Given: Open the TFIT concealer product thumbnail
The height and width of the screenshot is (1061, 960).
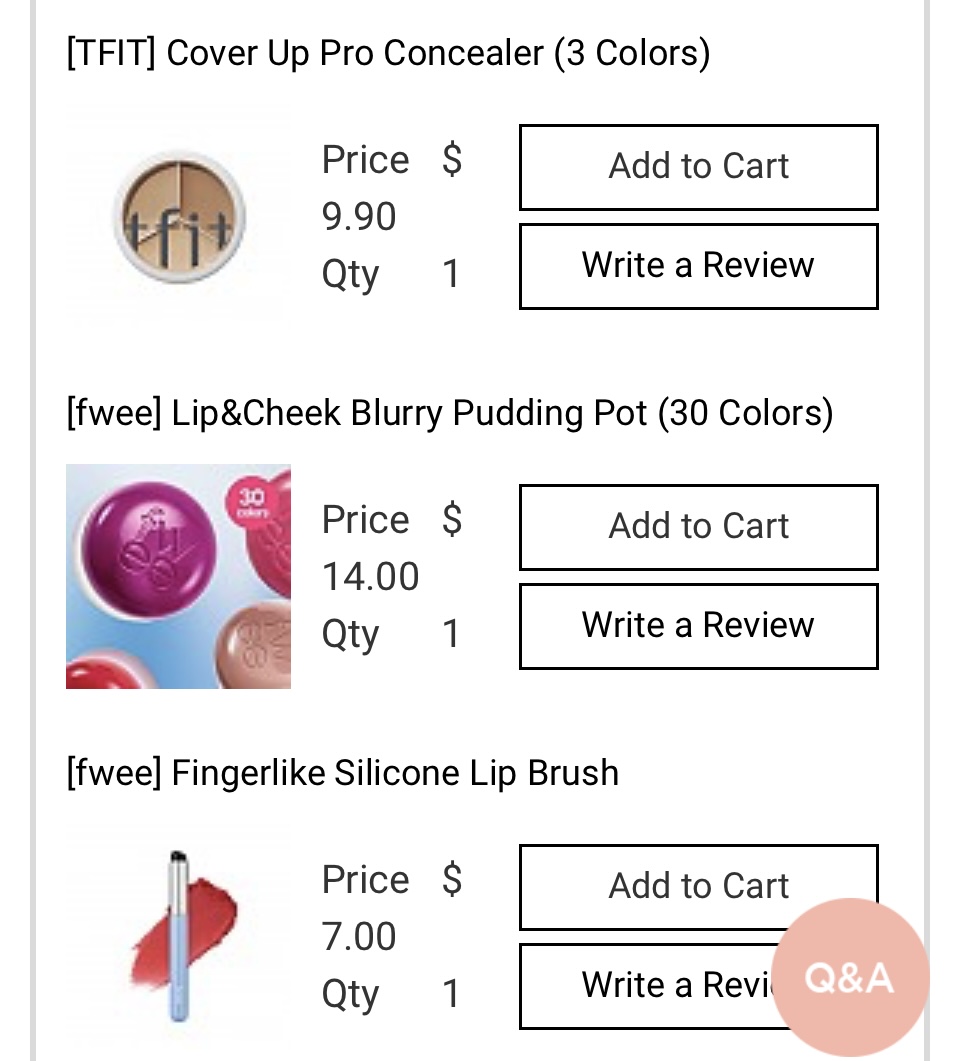Looking at the screenshot, I should point(178,217).
